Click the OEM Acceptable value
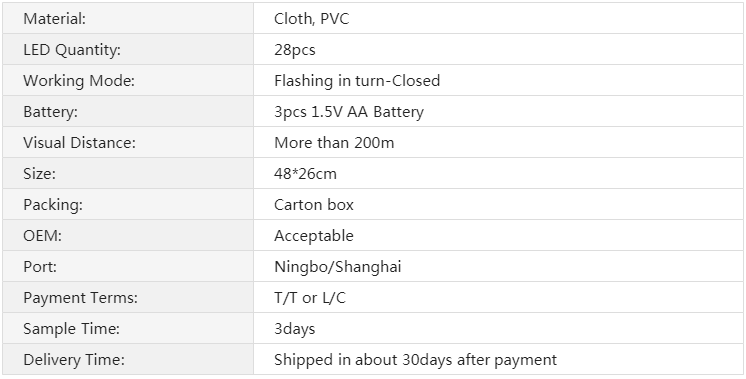 (314, 235)
